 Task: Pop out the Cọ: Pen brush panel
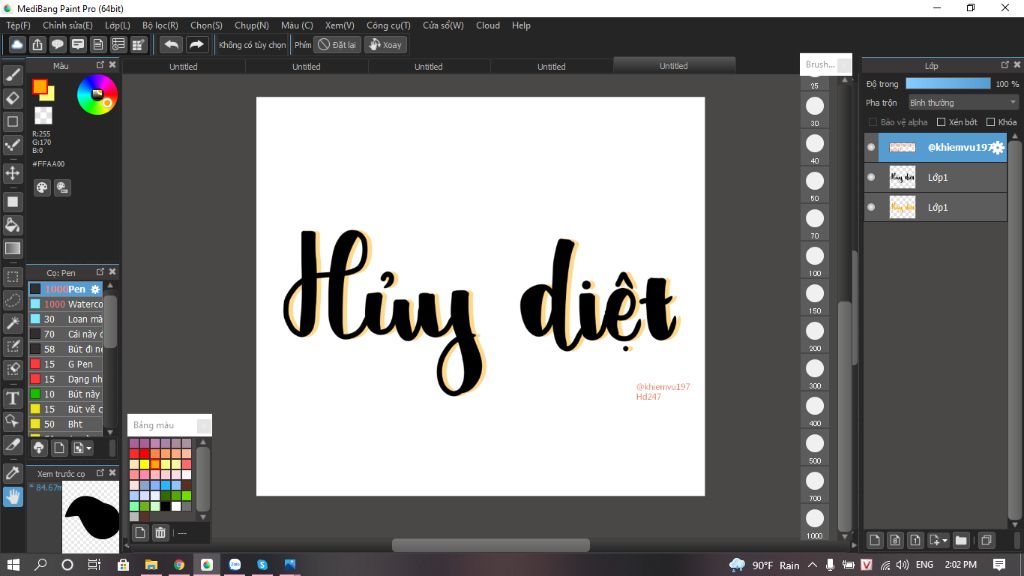(100, 272)
